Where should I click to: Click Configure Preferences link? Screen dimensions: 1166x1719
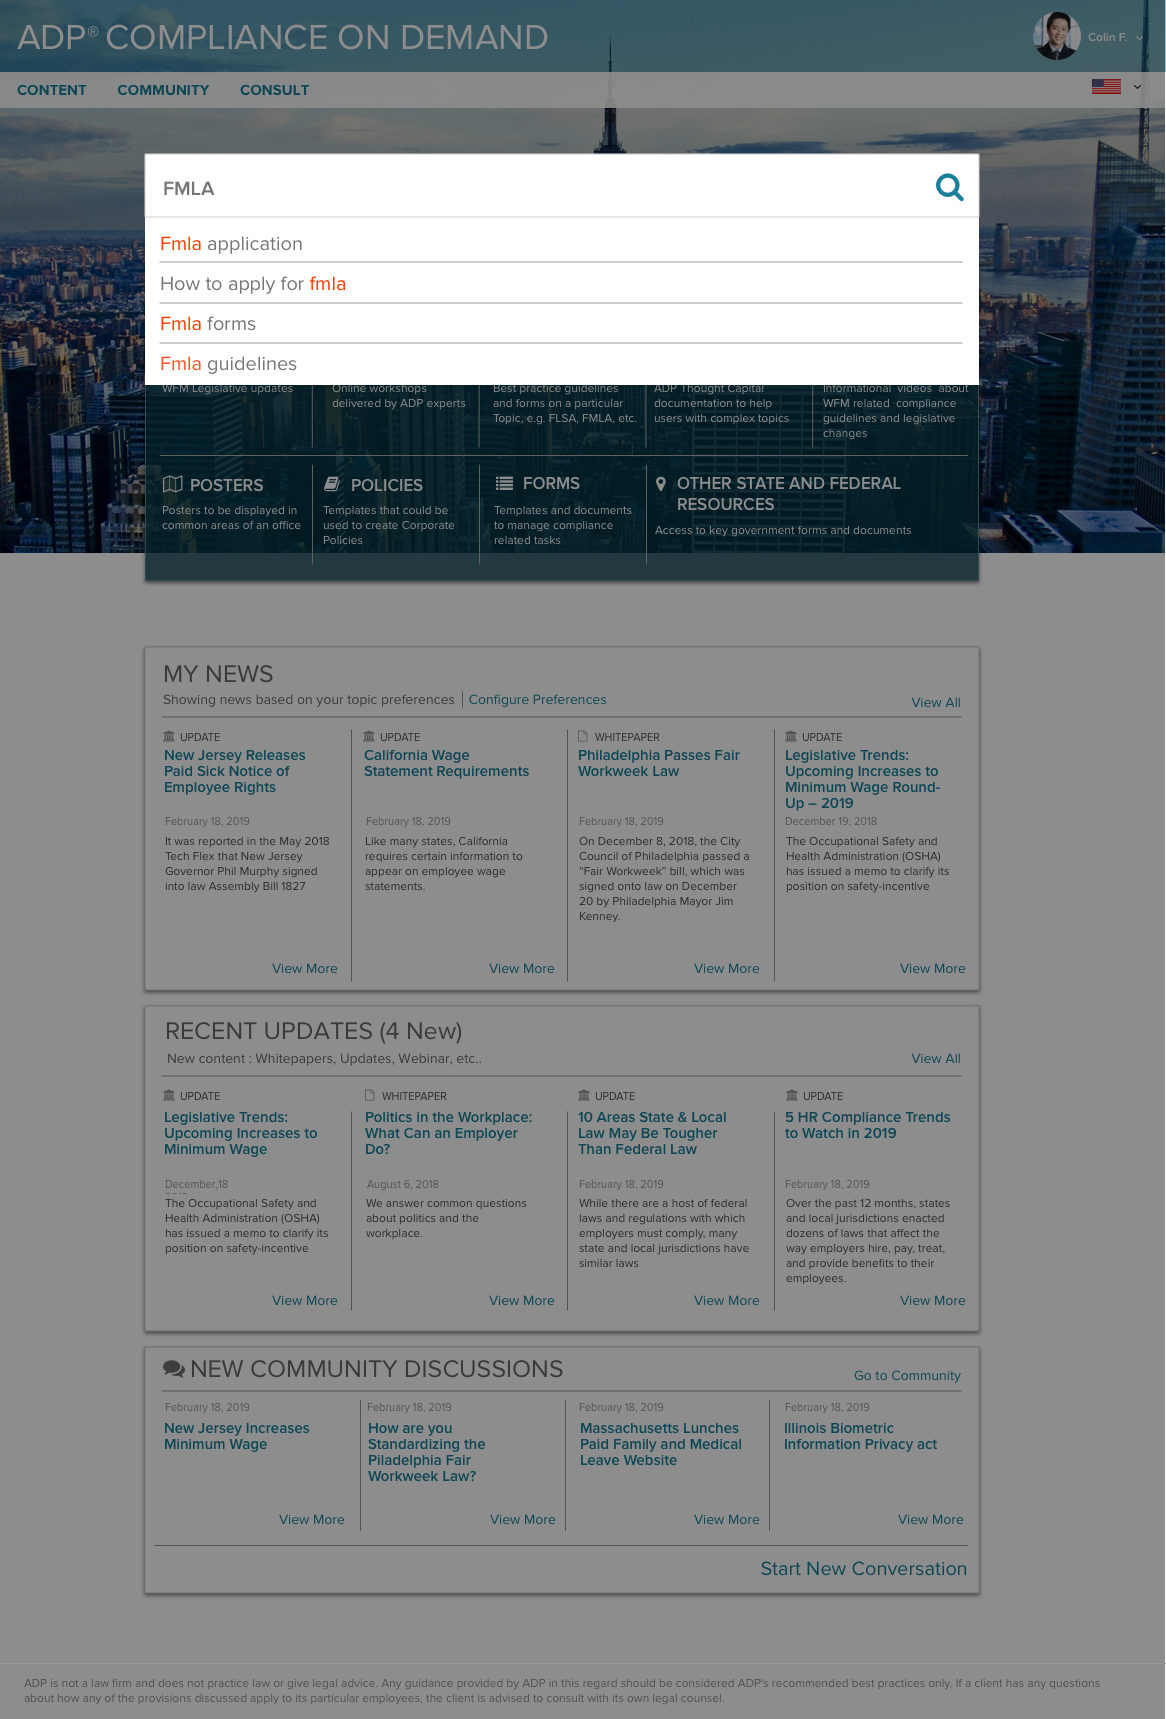pos(537,700)
